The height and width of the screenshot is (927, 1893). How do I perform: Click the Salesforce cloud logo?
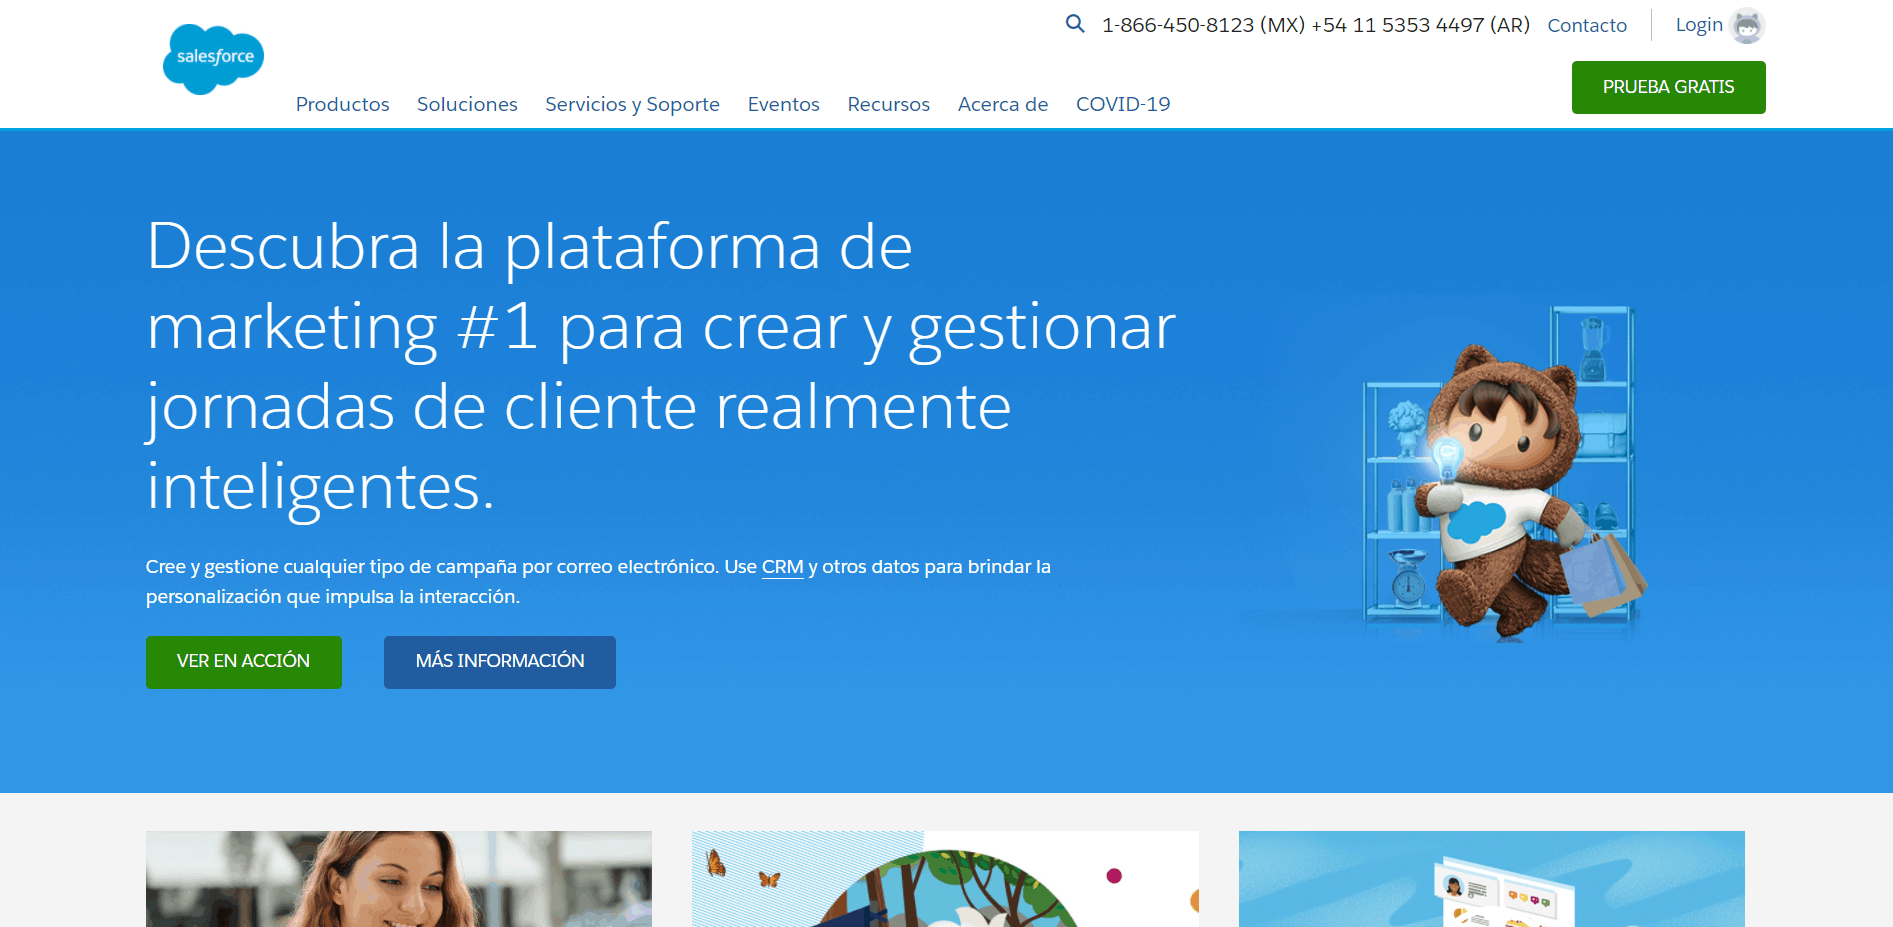click(x=213, y=59)
